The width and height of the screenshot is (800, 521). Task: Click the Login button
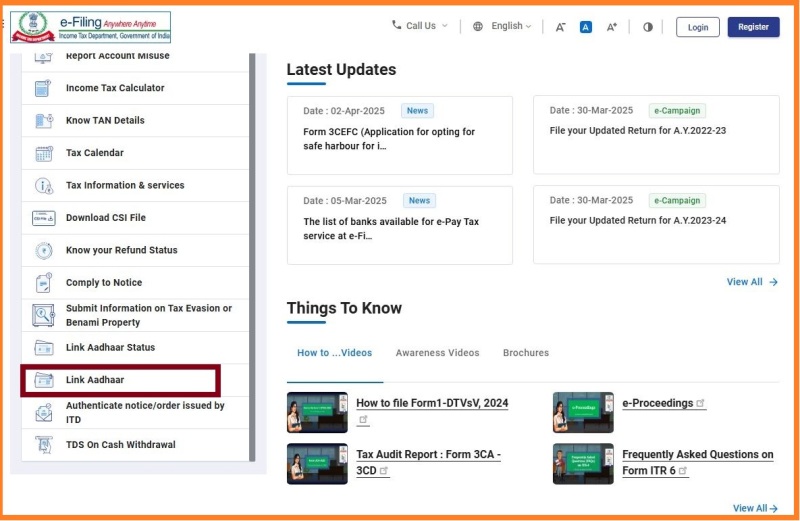[697, 27]
